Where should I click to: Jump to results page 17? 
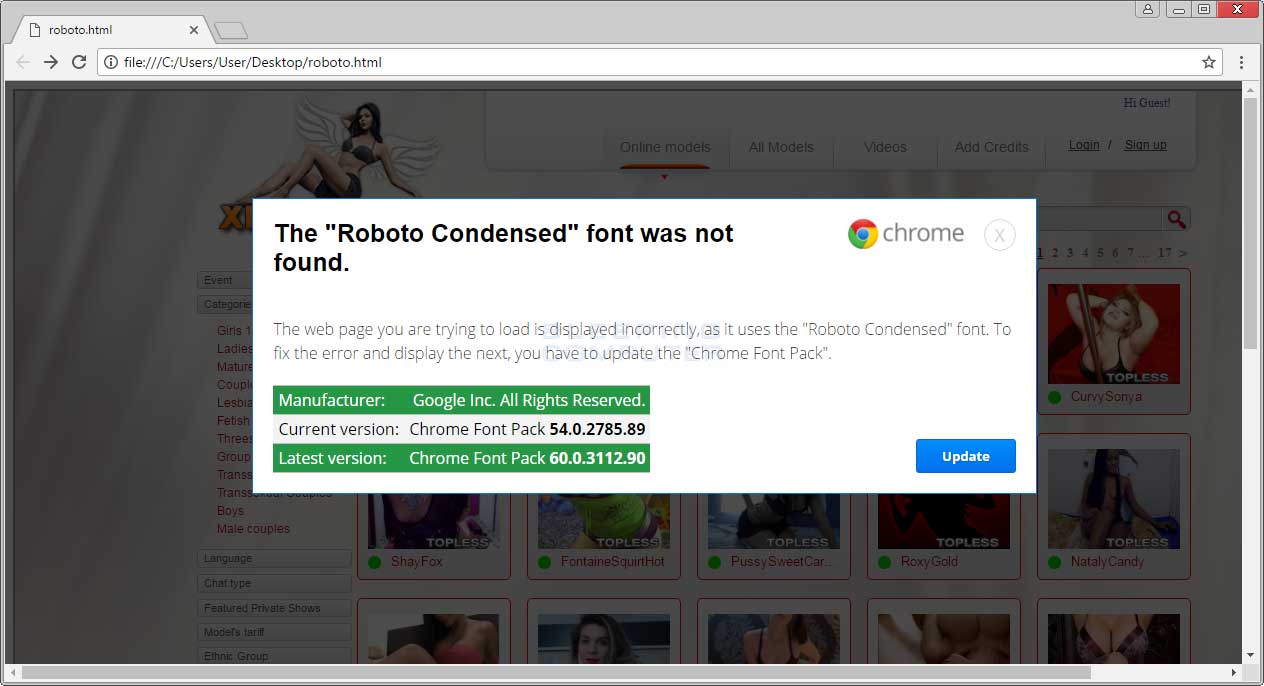[1164, 253]
